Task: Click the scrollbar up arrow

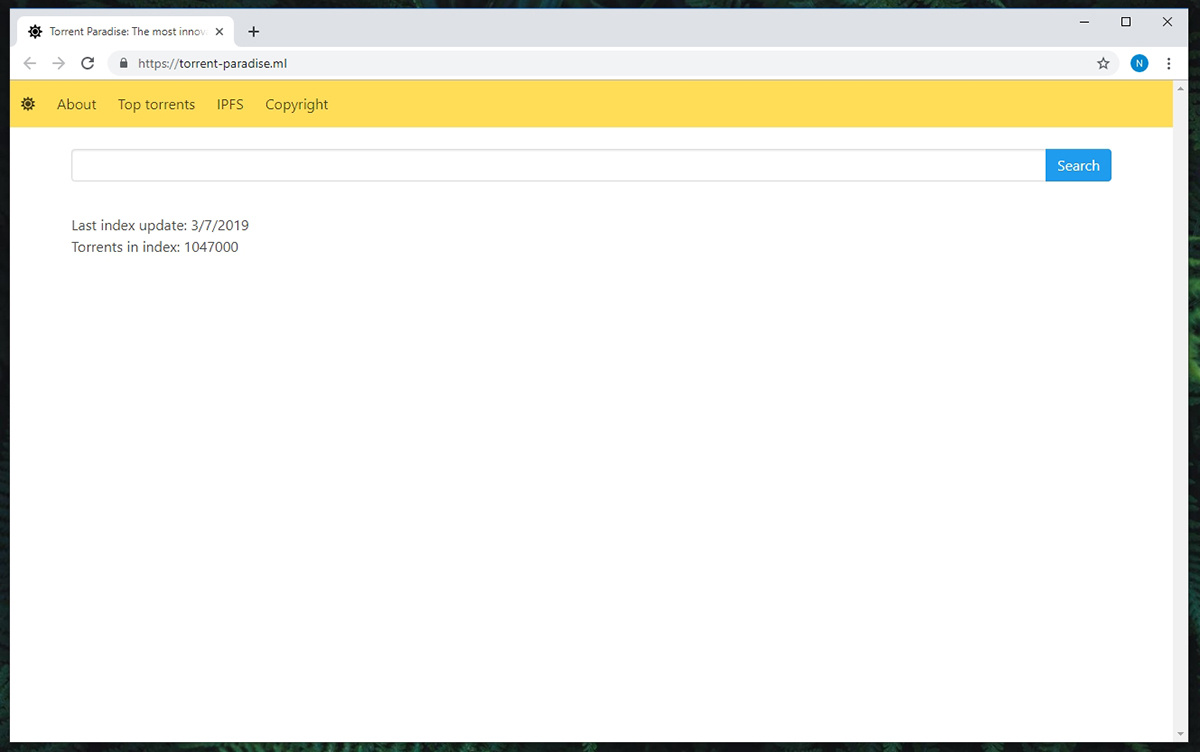Action: coord(1181,88)
